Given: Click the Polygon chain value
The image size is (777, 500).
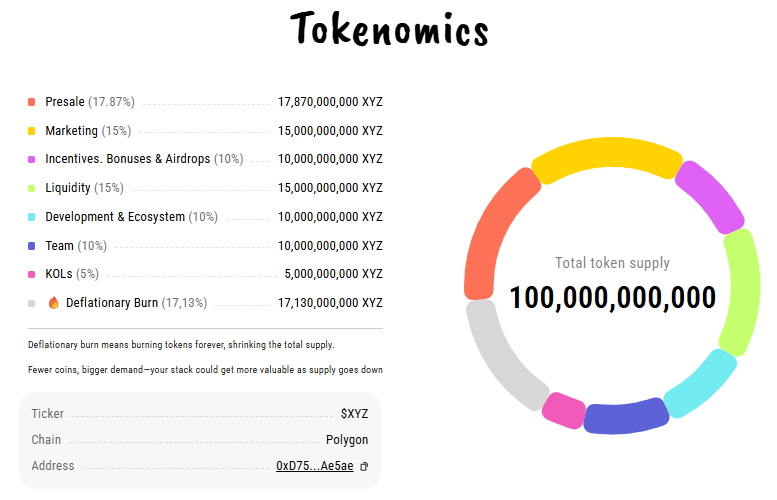Looking at the screenshot, I should pos(347,440).
